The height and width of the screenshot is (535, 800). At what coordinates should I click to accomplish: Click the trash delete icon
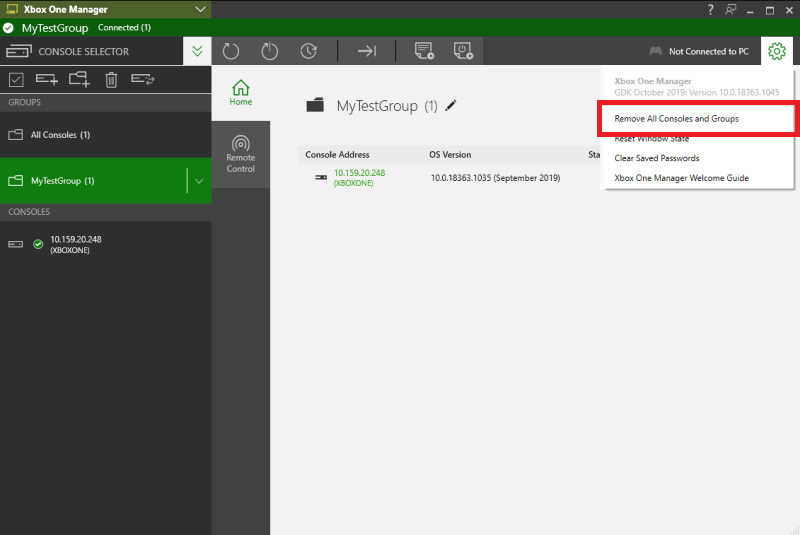pos(111,80)
